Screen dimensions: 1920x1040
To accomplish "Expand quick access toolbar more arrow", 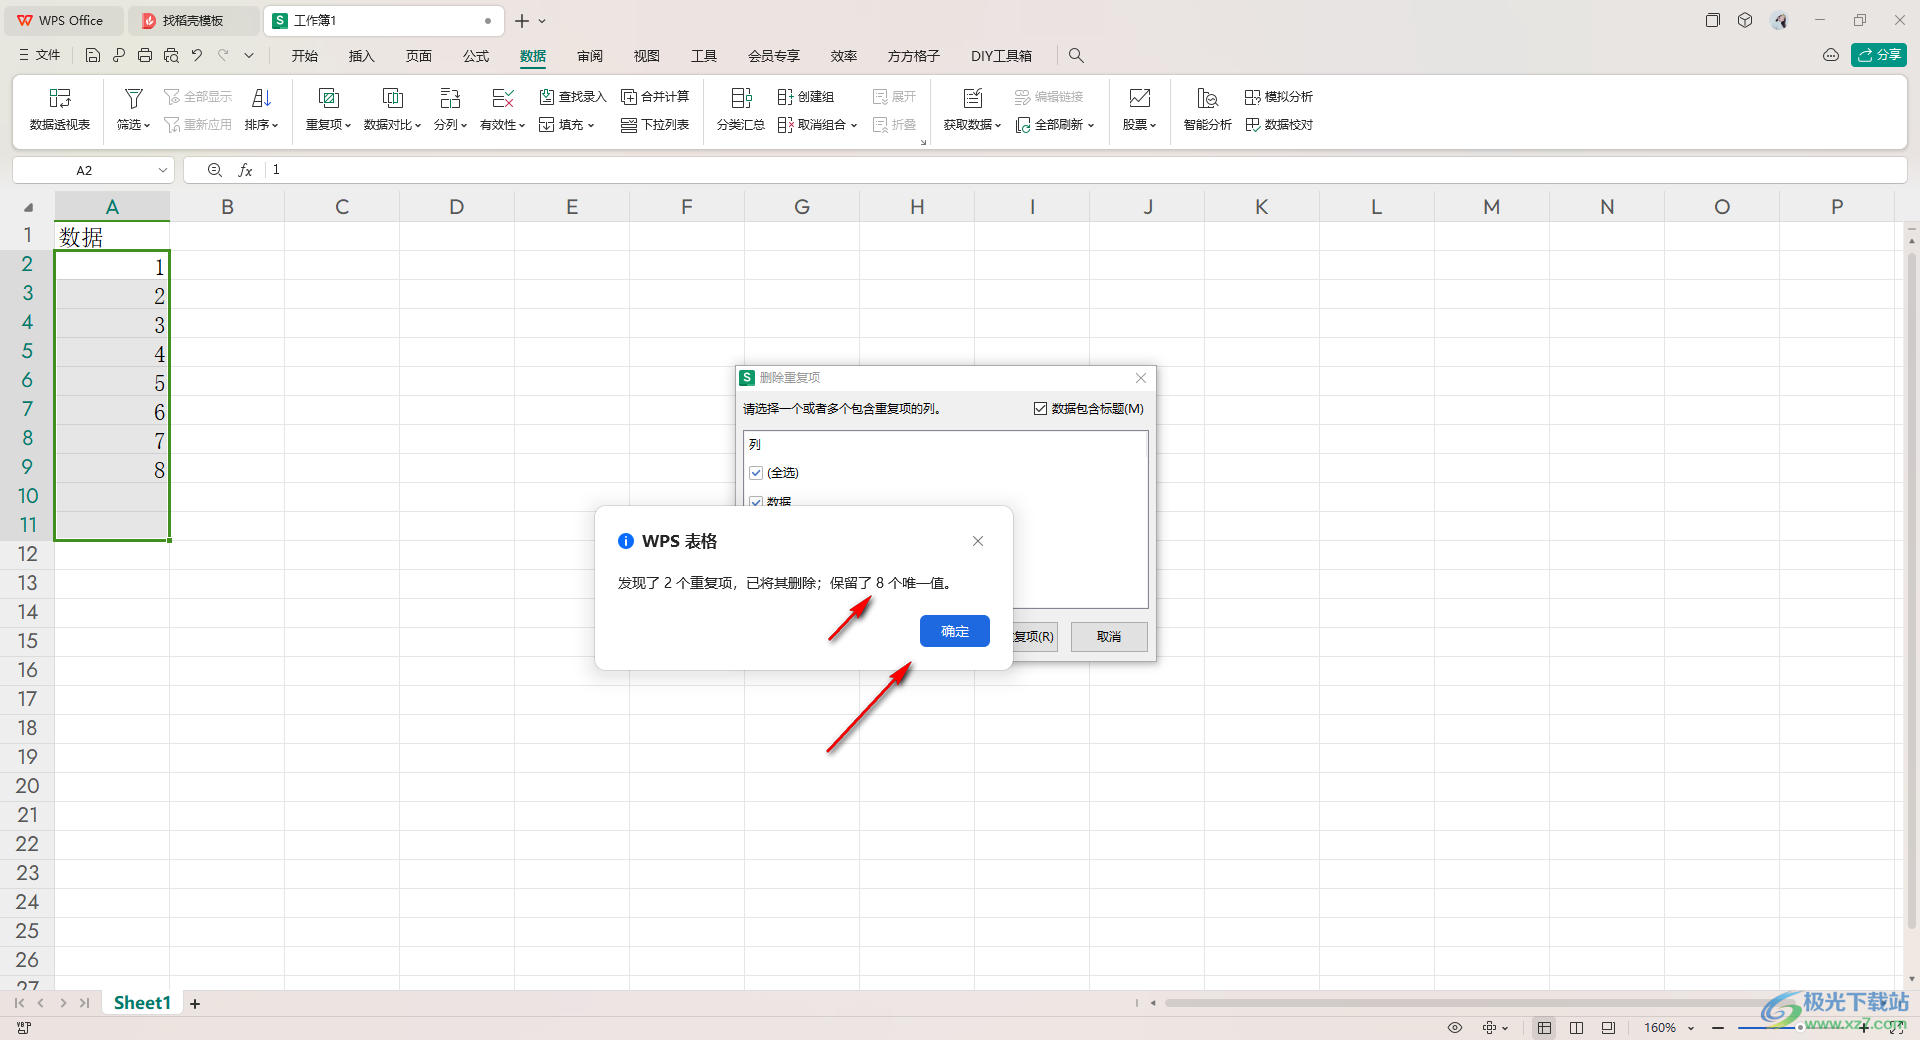I will (249, 56).
